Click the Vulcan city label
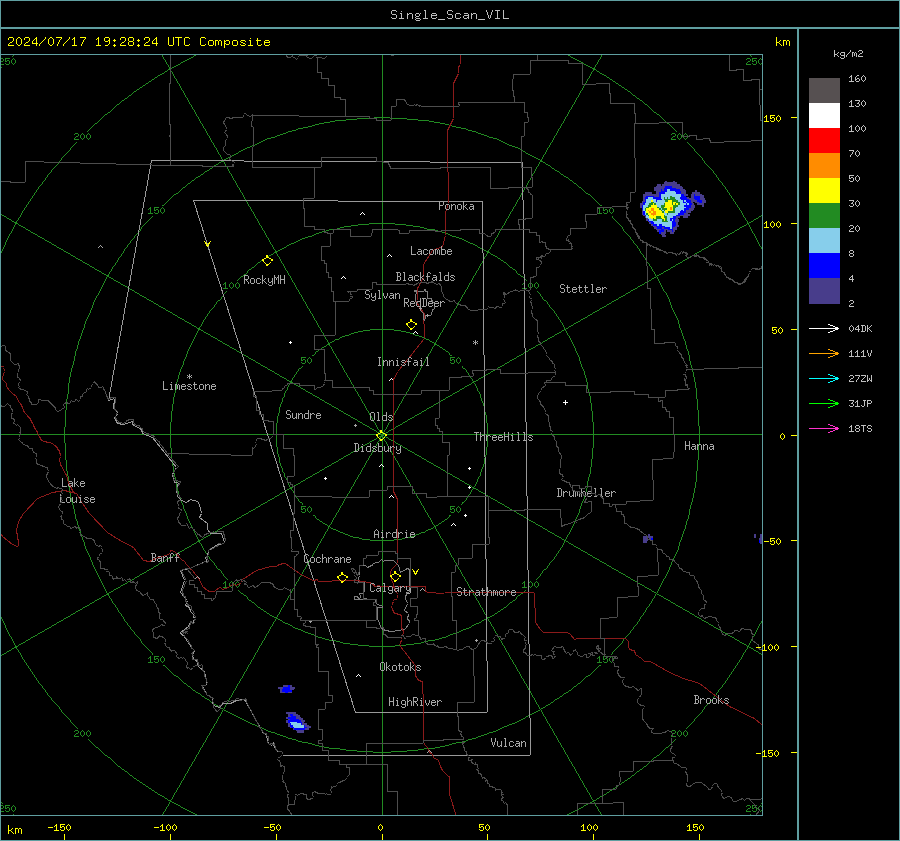The image size is (900, 841). (508, 743)
